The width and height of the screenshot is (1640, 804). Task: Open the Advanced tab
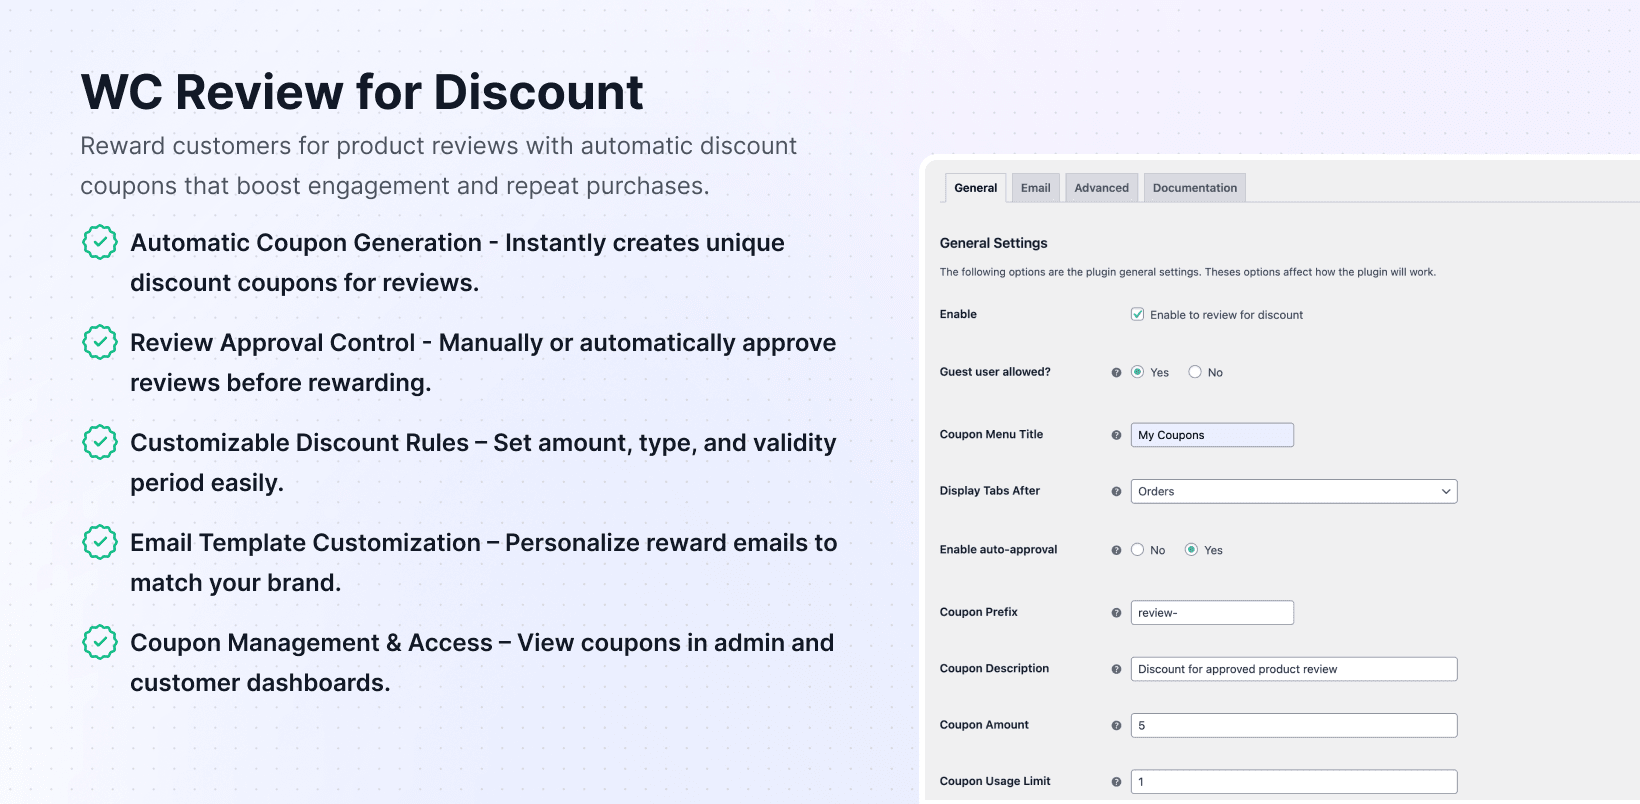(x=1101, y=188)
